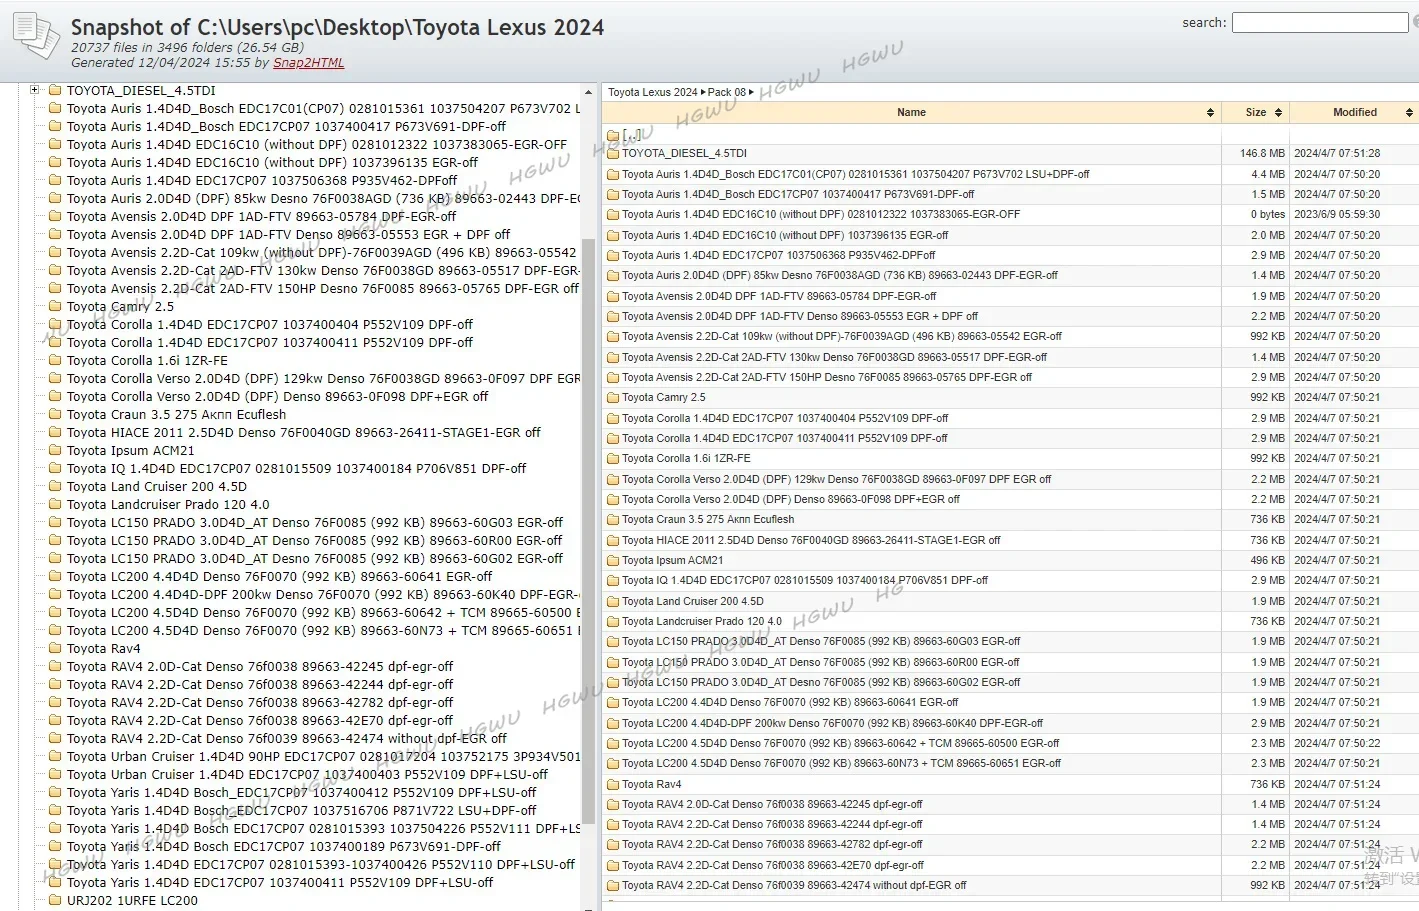This screenshot has height=911, width=1419.
Task: Select Toyota Corolla Verso 89663-0F098 in tree
Action: [x=277, y=396]
